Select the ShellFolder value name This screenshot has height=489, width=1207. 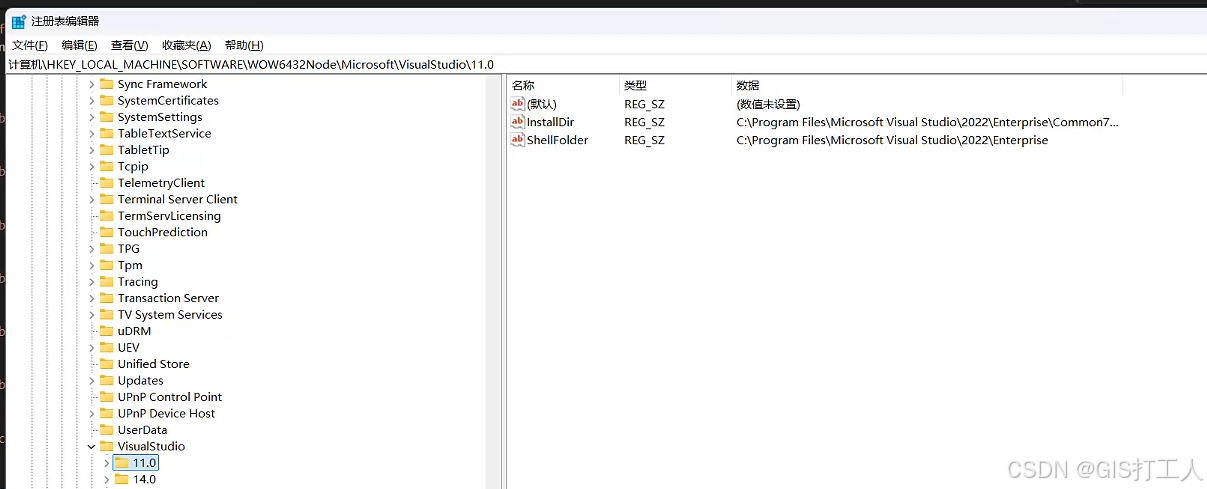pyautogui.click(x=558, y=140)
